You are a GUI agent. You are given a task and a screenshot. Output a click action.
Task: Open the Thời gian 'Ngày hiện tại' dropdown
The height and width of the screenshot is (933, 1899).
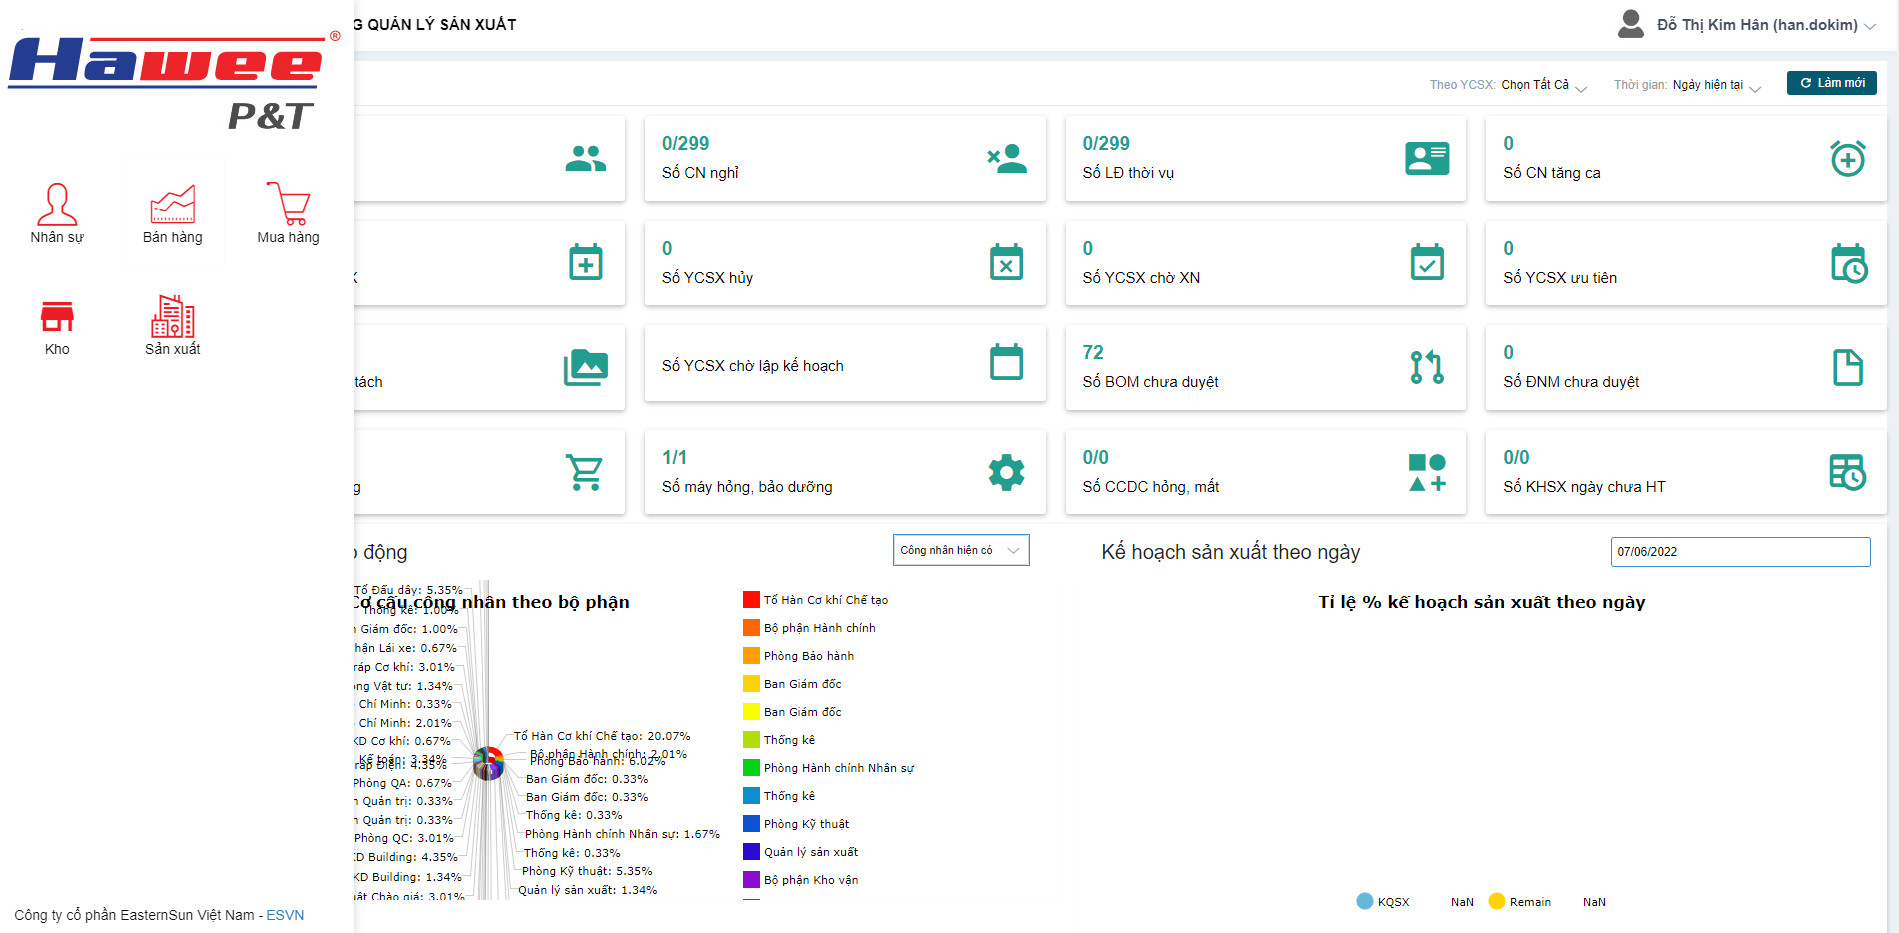pos(1716,85)
